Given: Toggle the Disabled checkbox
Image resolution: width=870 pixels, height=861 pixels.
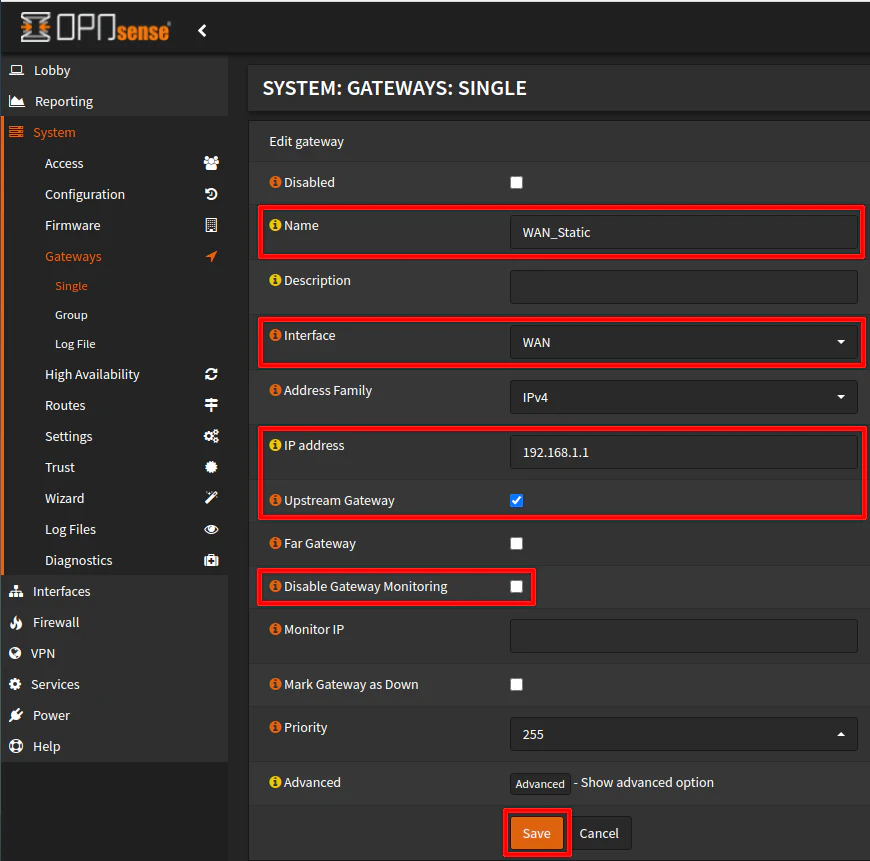Looking at the screenshot, I should [517, 183].
